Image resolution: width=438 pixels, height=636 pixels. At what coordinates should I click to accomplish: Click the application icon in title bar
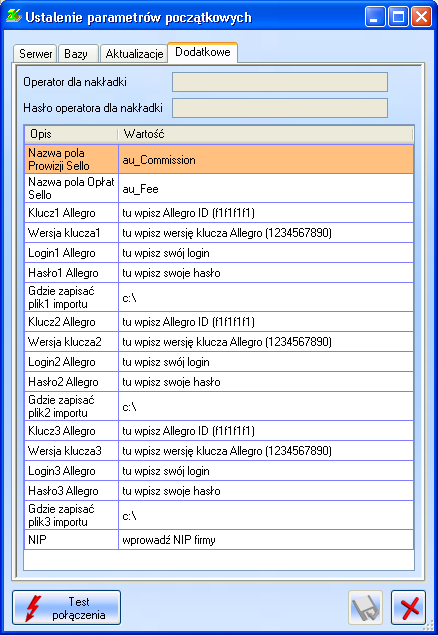click(14, 17)
